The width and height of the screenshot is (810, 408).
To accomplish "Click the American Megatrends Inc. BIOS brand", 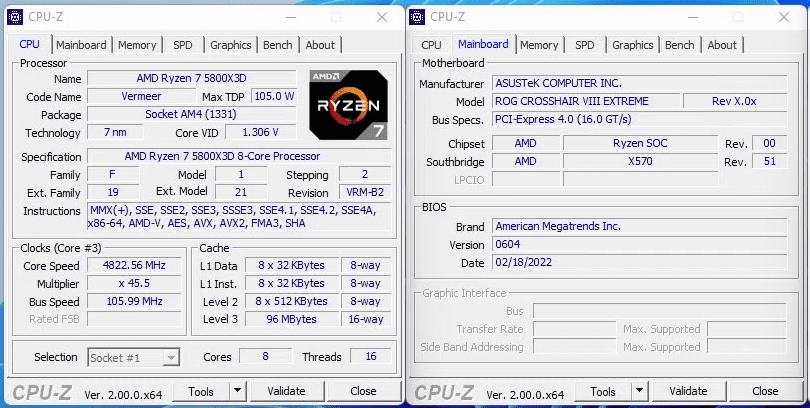I will tap(640, 226).
